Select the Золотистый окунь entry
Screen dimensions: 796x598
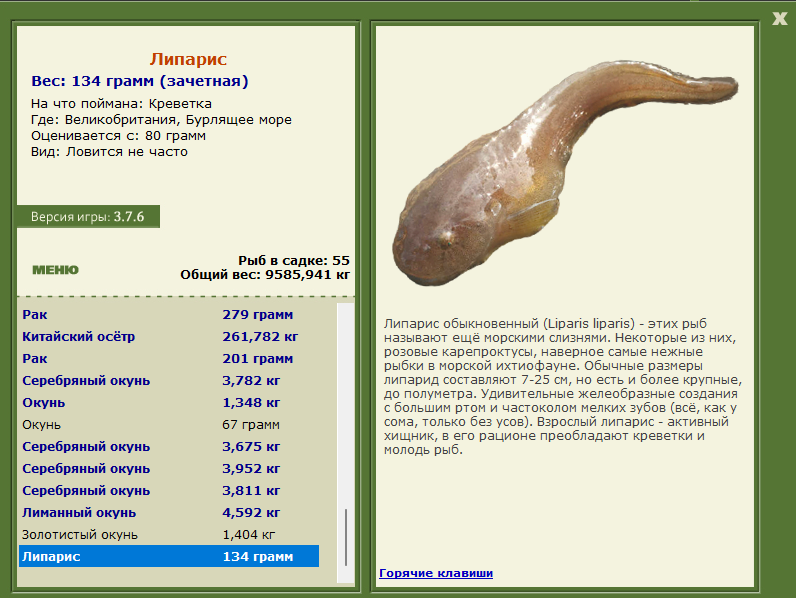tap(169, 535)
